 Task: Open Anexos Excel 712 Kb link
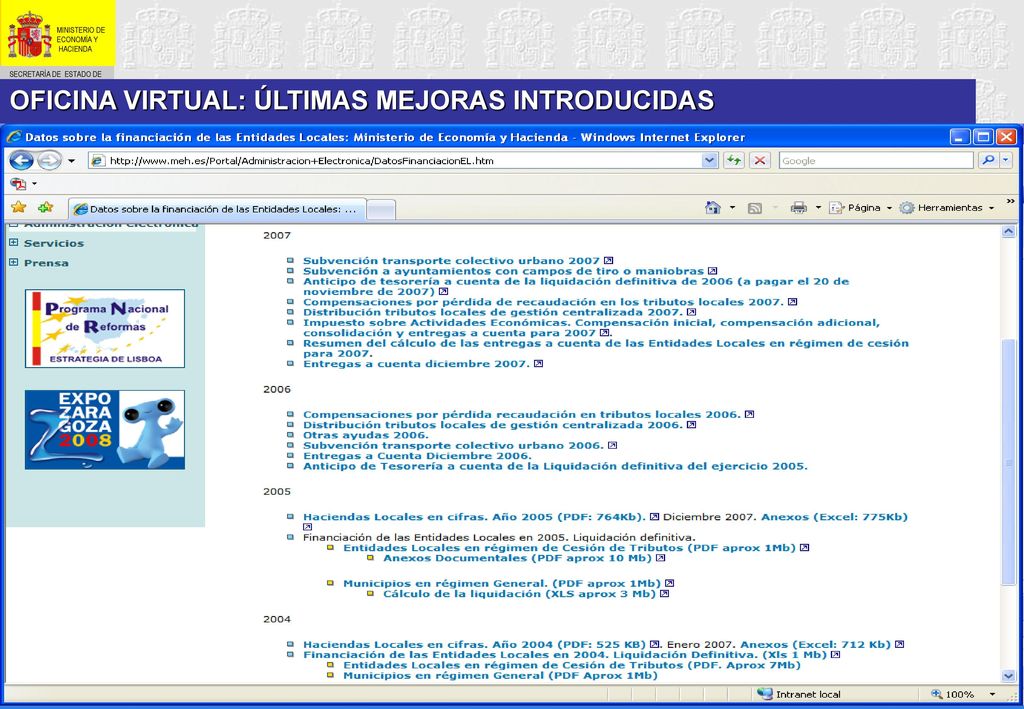[816, 645]
